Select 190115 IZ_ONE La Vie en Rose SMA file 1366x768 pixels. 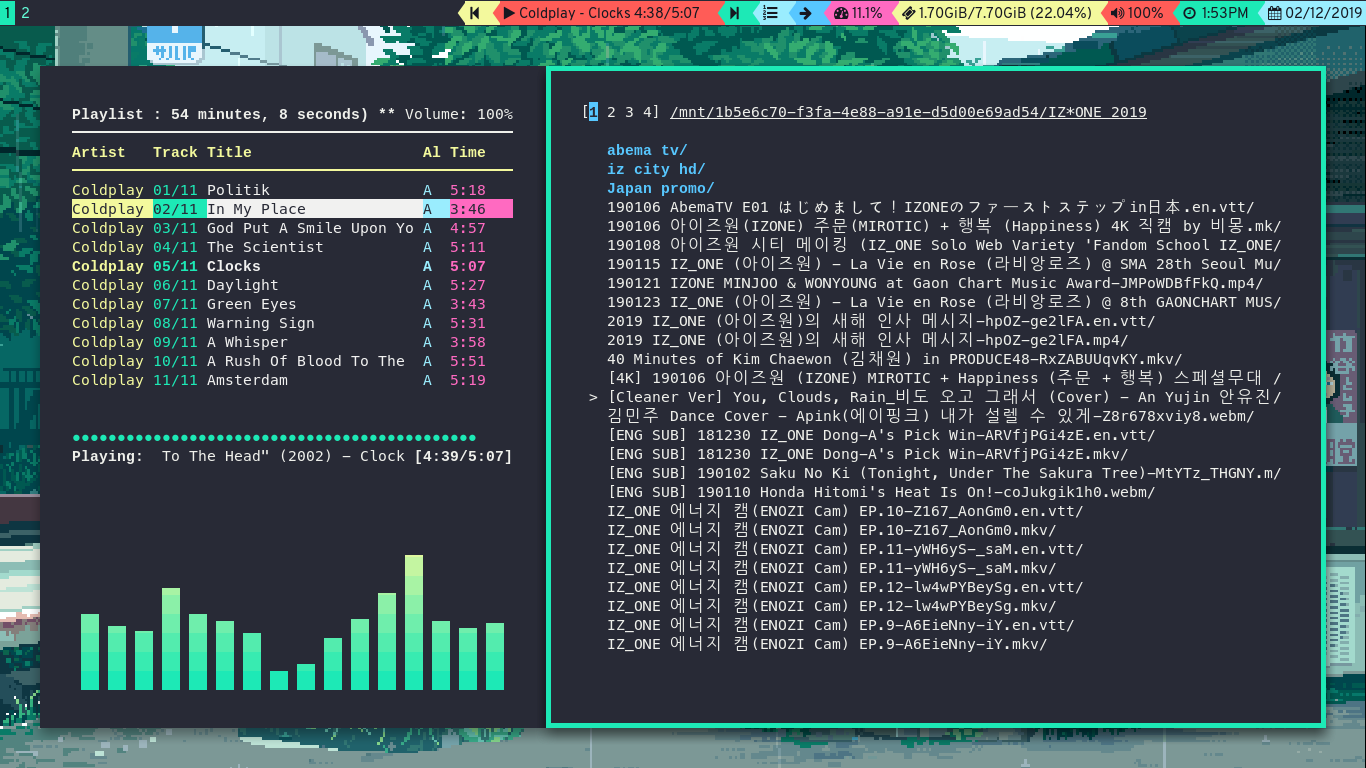click(944, 264)
